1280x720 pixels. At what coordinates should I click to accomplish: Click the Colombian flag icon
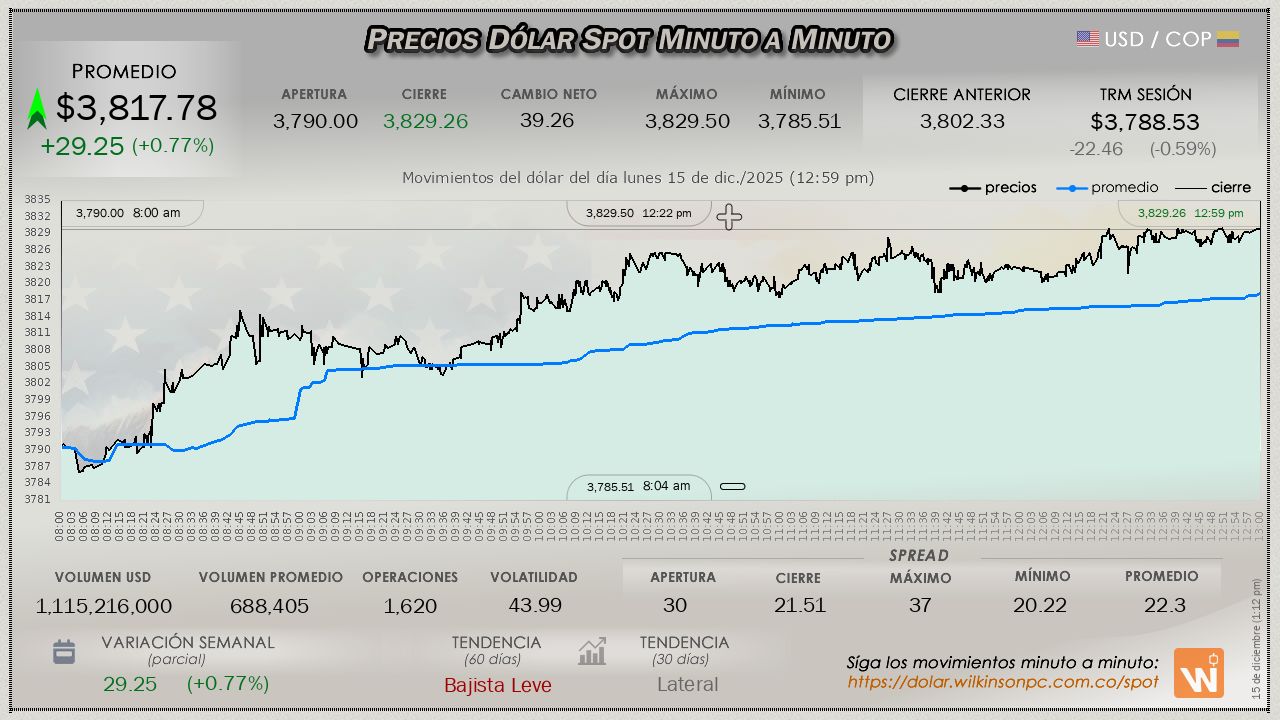point(1228,39)
